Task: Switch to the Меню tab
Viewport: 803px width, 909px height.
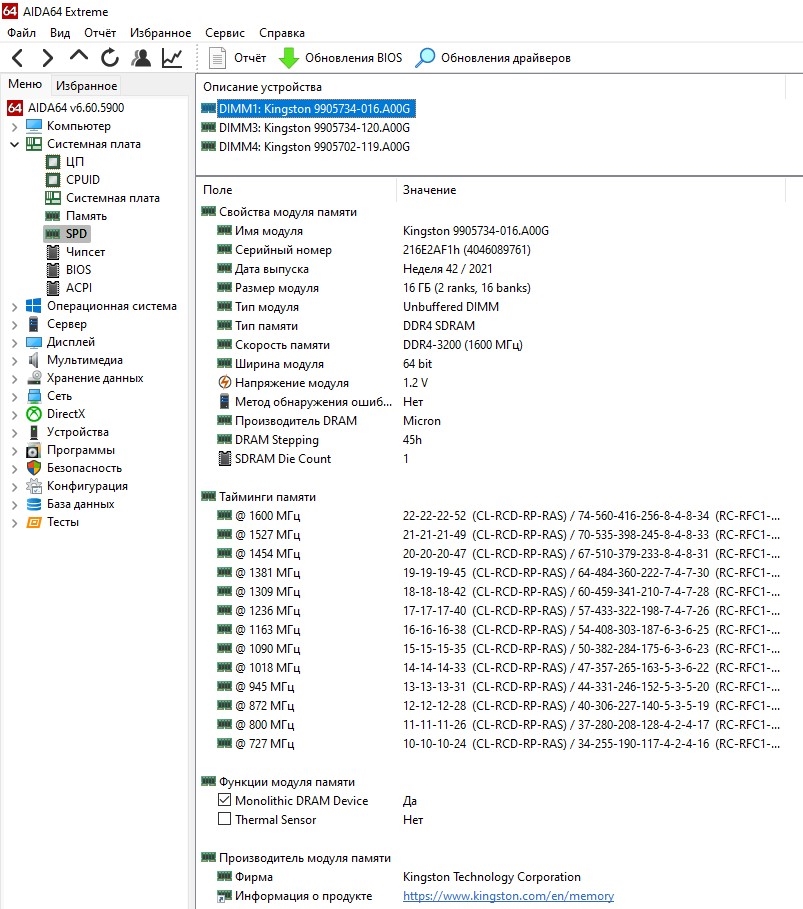Action: tap(25, 85)
